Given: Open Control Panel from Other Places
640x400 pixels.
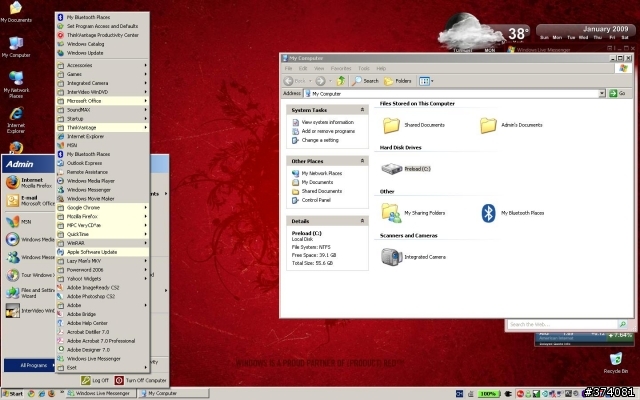Looking at the screenshot, I should point(311,200).
